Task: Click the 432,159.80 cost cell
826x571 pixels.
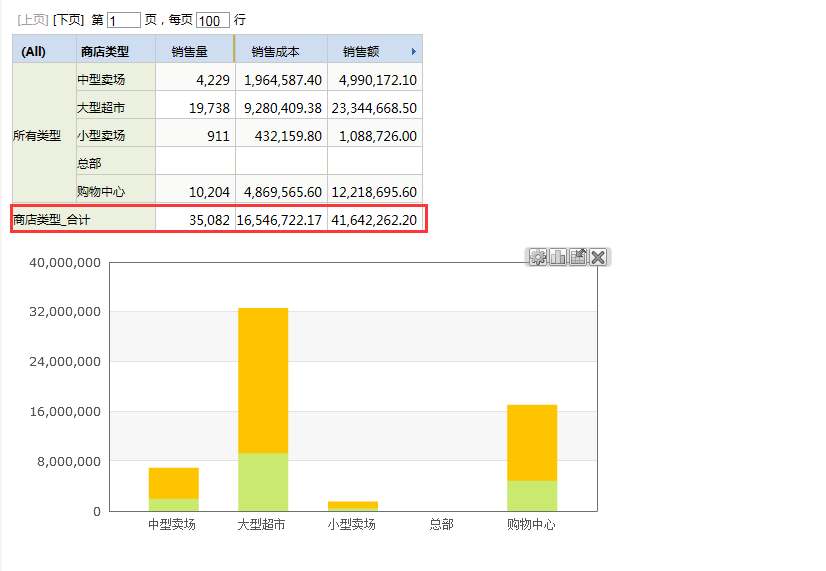Action: [x=281, y=133]
